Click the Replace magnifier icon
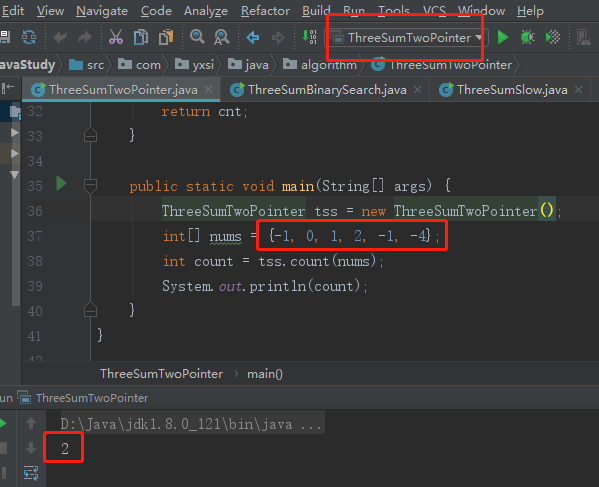Image resolution: width=599 pixels, height=487 pixels. coord(222,37)
